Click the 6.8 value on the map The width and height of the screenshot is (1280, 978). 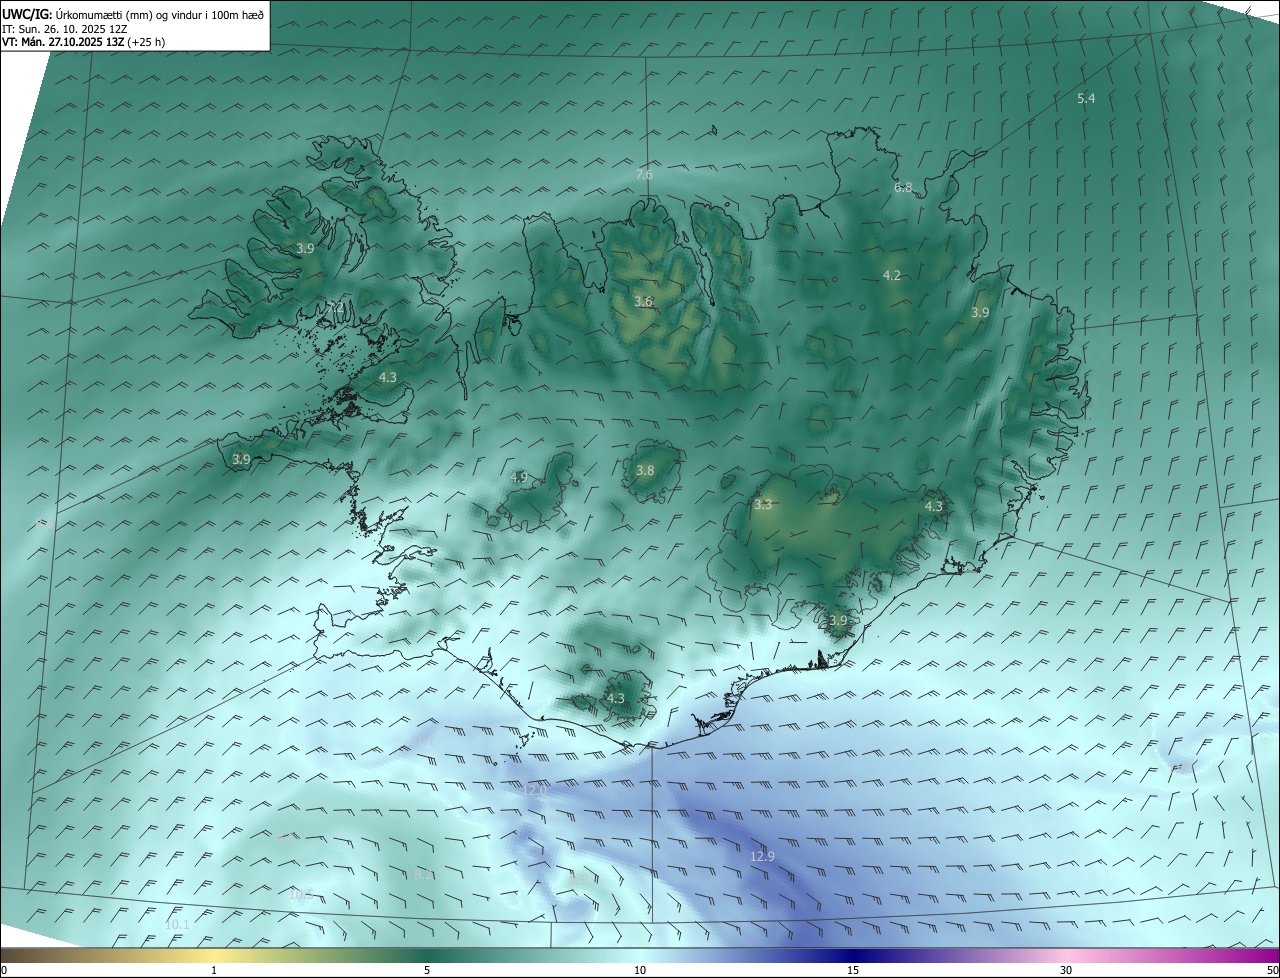coord(903,187)
